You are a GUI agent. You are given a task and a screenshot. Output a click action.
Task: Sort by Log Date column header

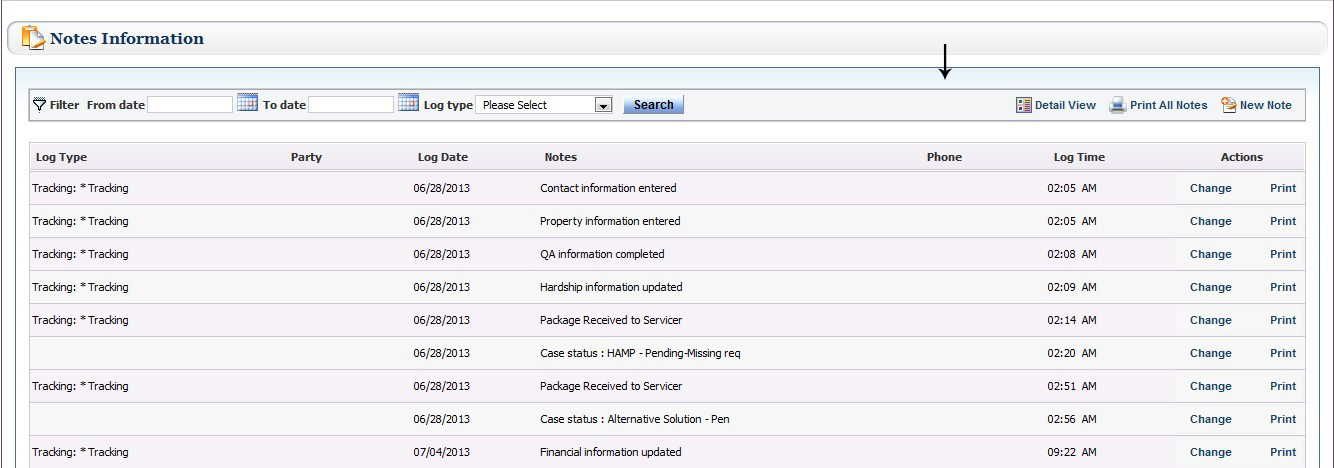click(443, 157)
